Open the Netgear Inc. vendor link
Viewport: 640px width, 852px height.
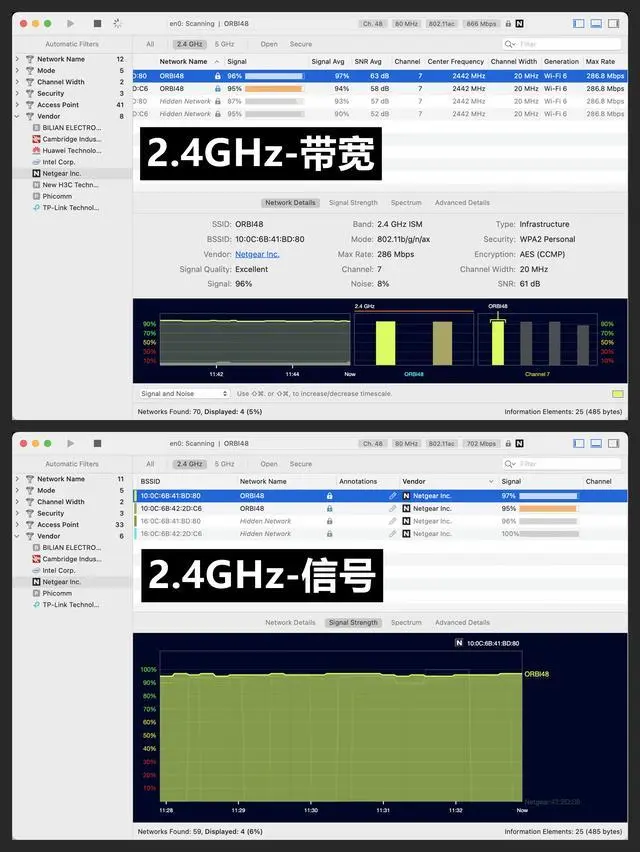[257, 254]
